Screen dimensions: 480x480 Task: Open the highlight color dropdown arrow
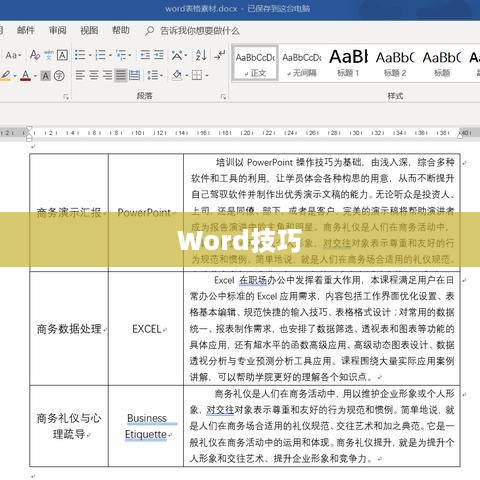(15, 76)
